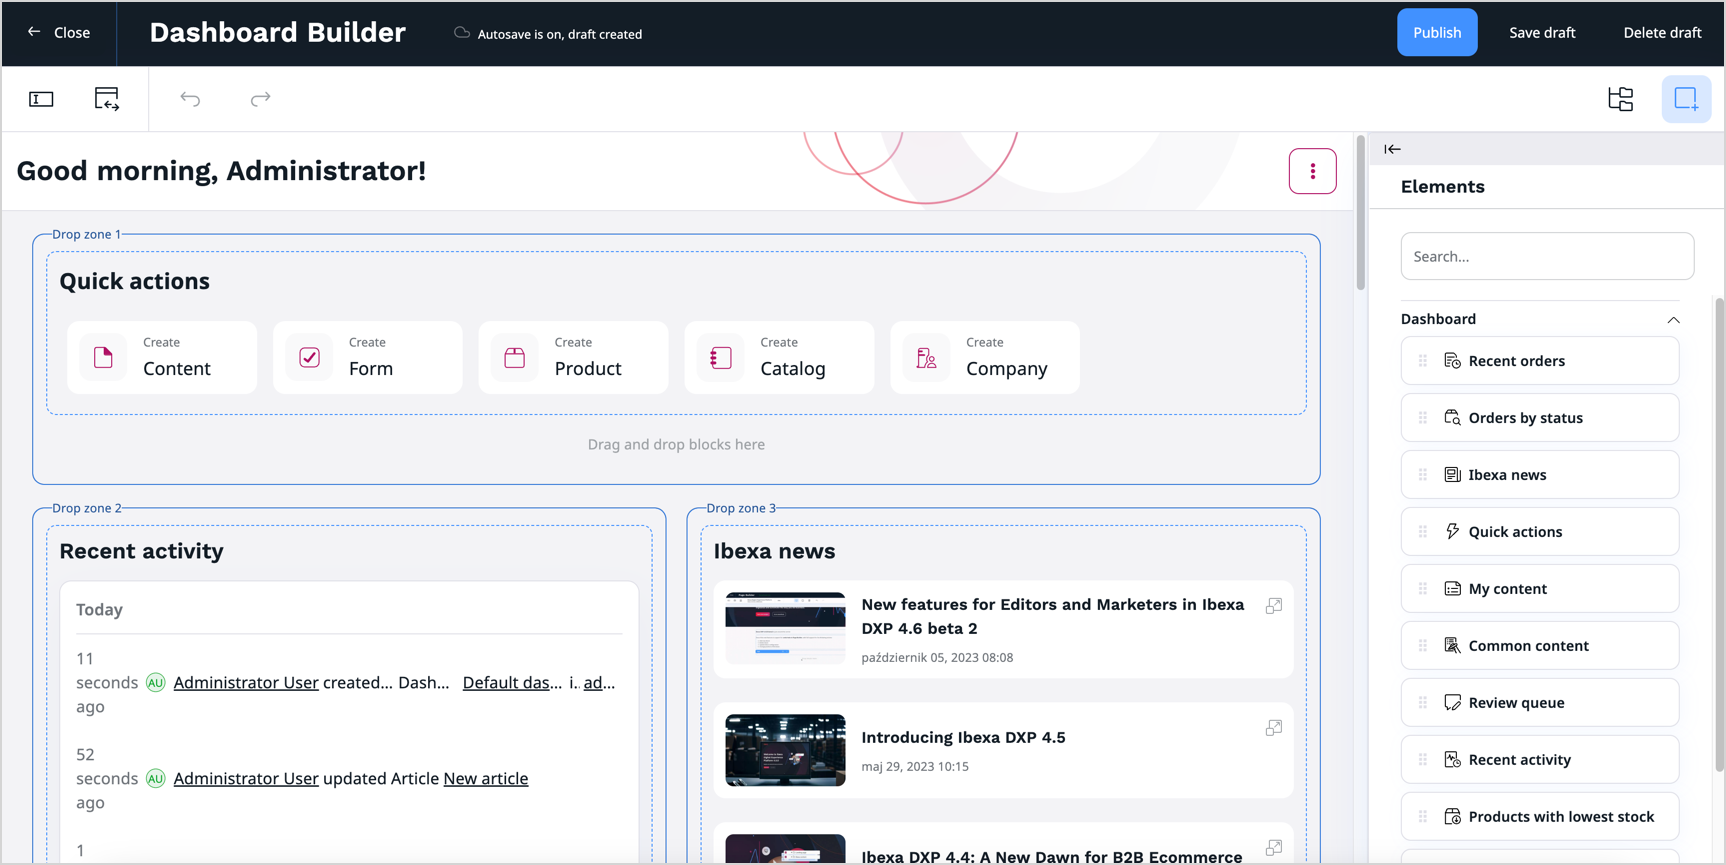
Task: Click the main canvas vertical scrollbar
Action: click(x=1360, y=215)
